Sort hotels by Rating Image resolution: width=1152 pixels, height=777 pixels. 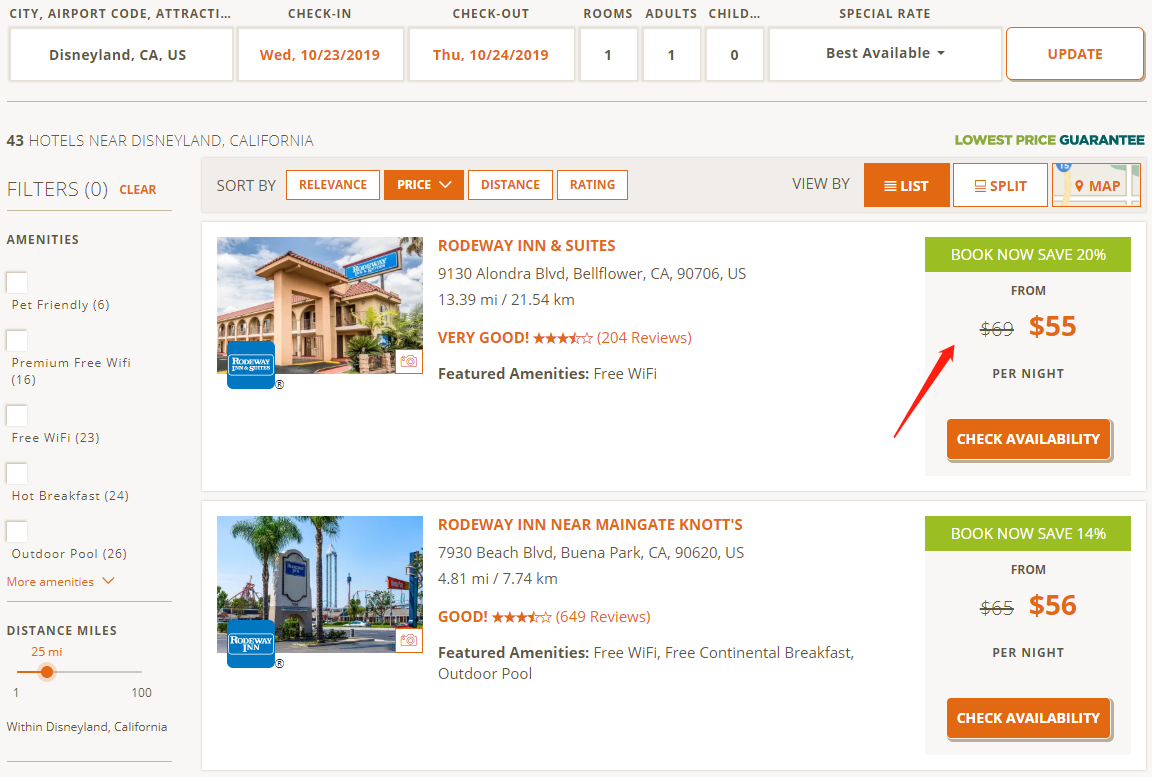coord(592,185)
